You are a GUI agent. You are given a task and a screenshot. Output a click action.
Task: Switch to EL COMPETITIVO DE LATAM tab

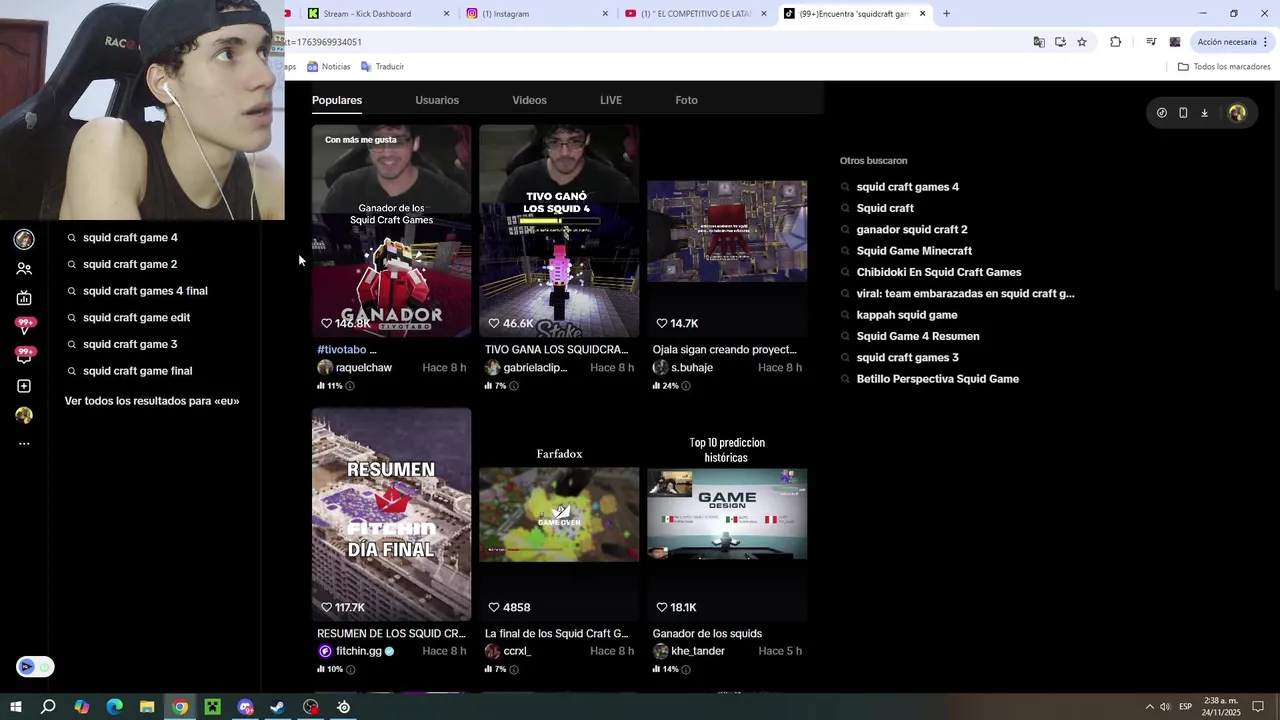[x=695, y=14]
